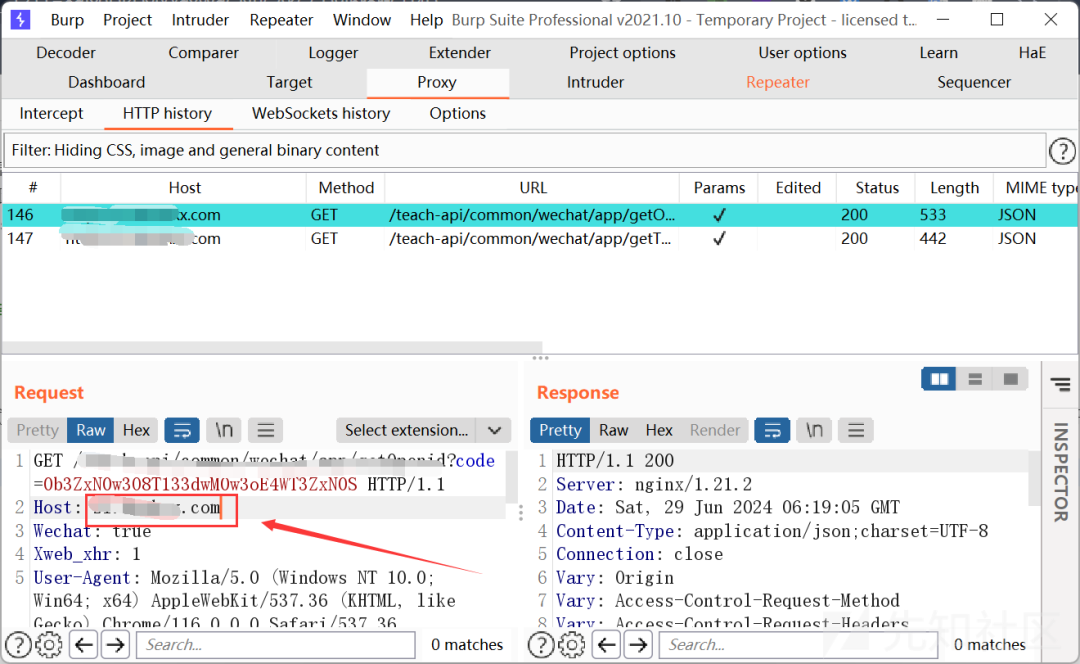Switch Request view to Pretty
Image resolution: width=1080 pixels, height=664 pixels.
tap(38, 430)
